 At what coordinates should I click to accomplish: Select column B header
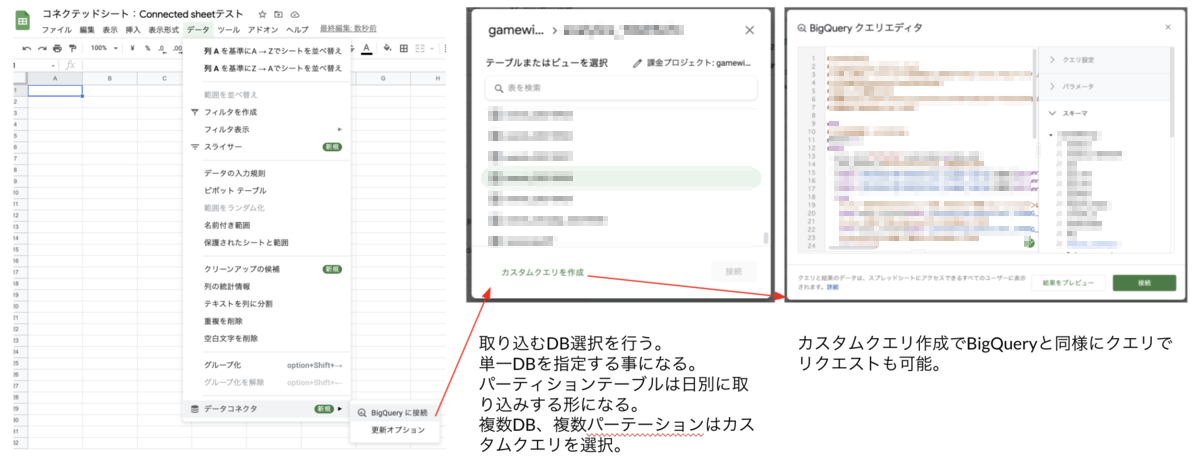[109, 78]
